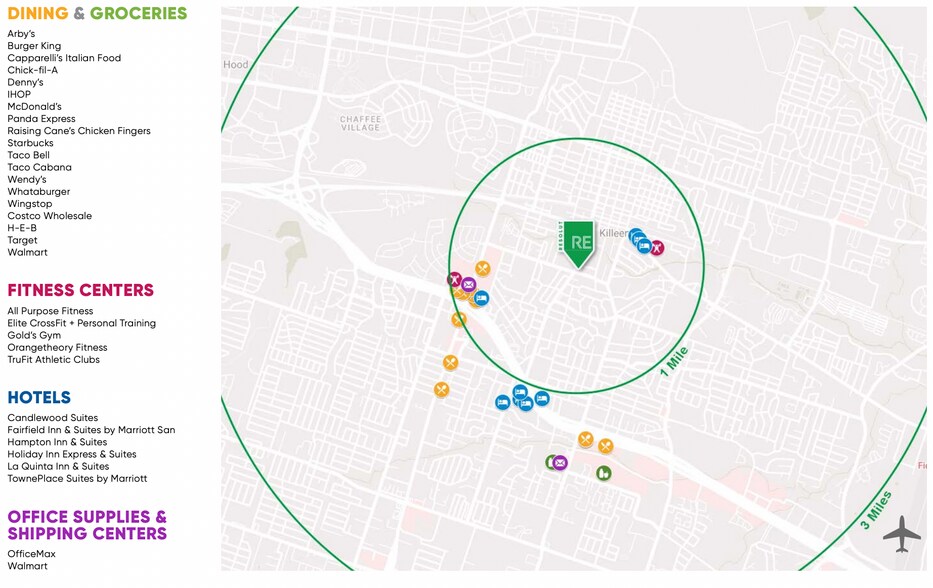Click Office Supplies & Shipping Centers heading
This screenshot has width=933, height=588.
[x=87, y=525]
